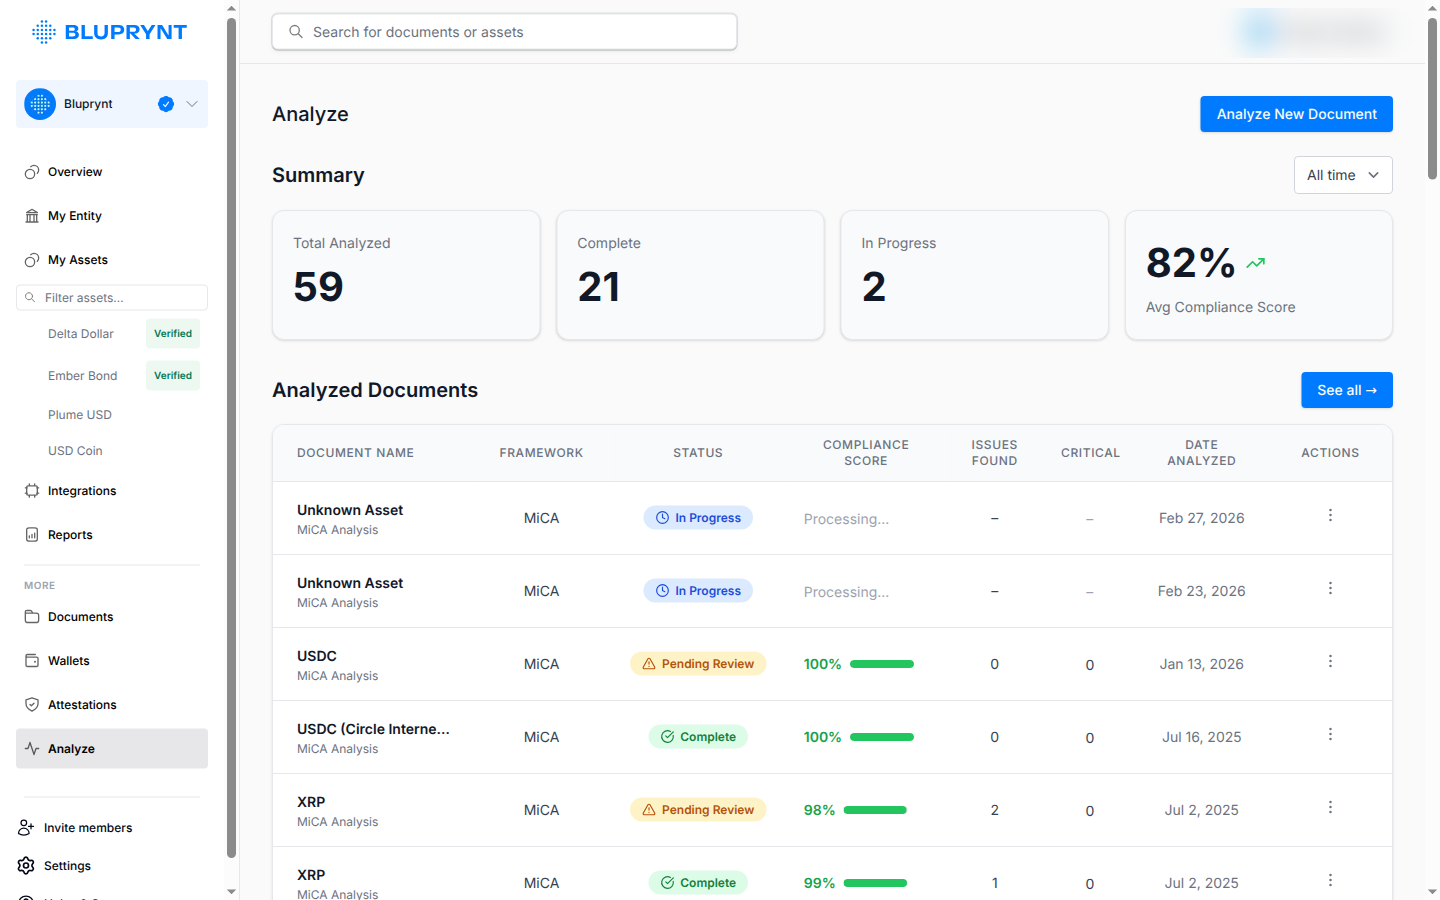Click the Total Analyzed 59 card

(x=406, y=275)
